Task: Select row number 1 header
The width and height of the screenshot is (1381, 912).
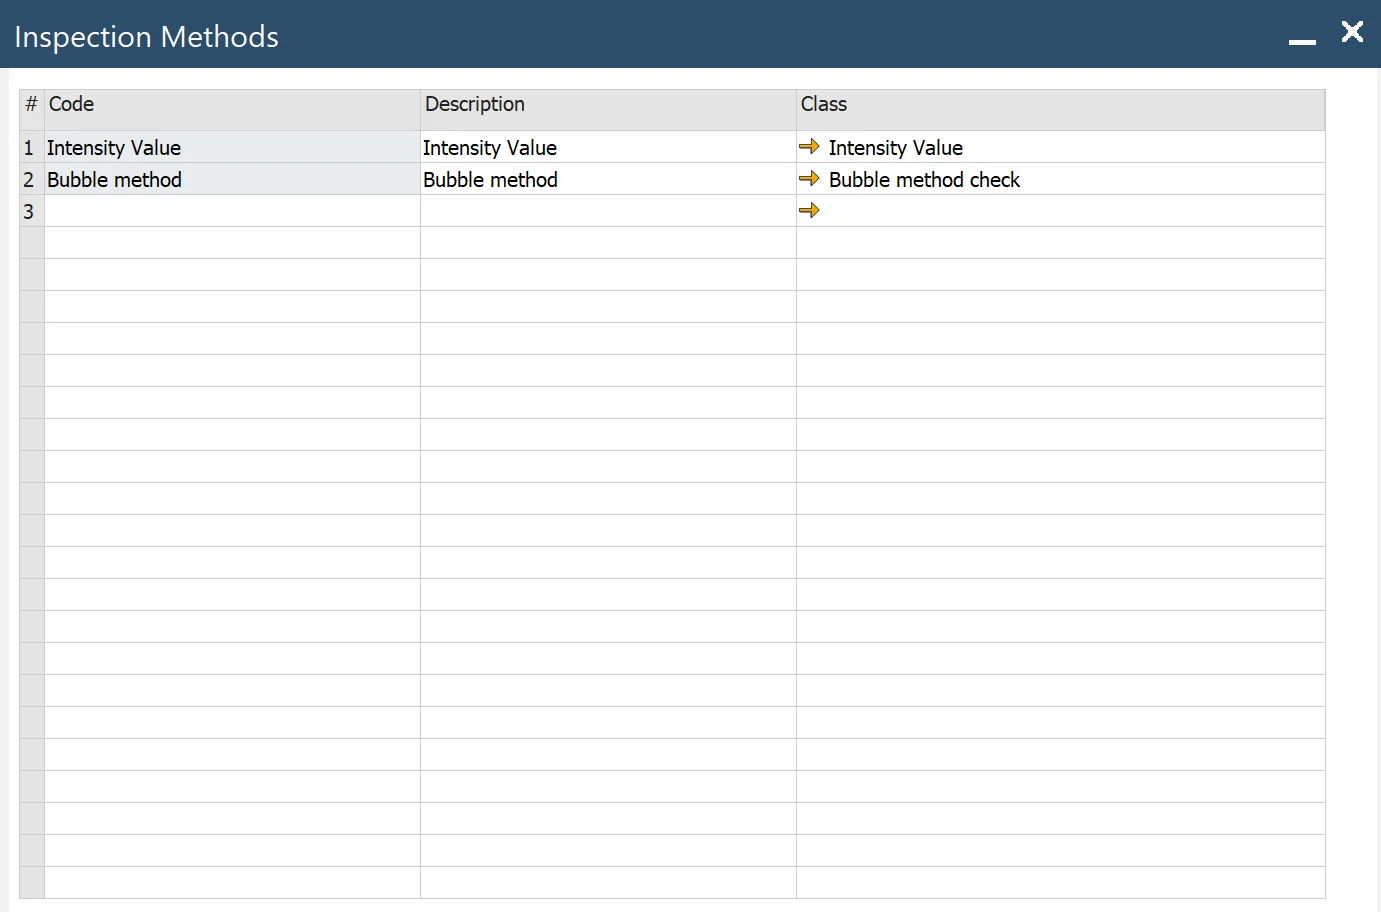Action: point(30,148)
